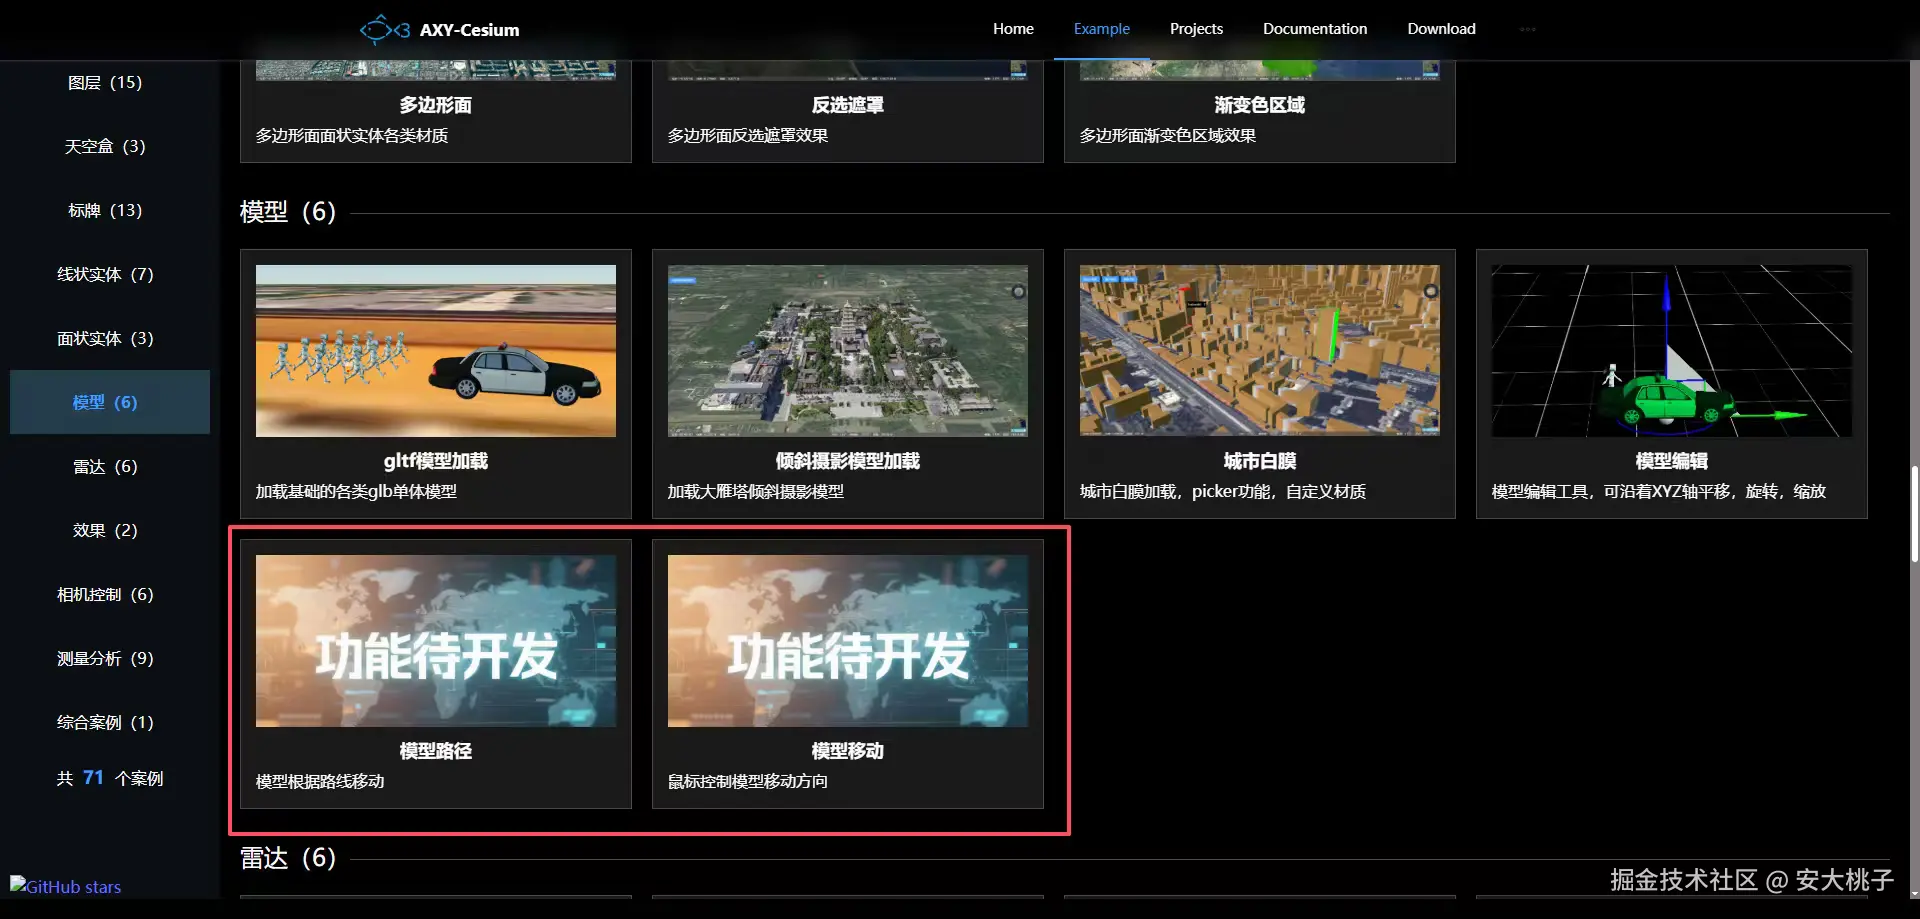The height and width of the screenshot is (919, 1920).
Task: Expand the 模型 (6) section header
Action: (287, 212)
